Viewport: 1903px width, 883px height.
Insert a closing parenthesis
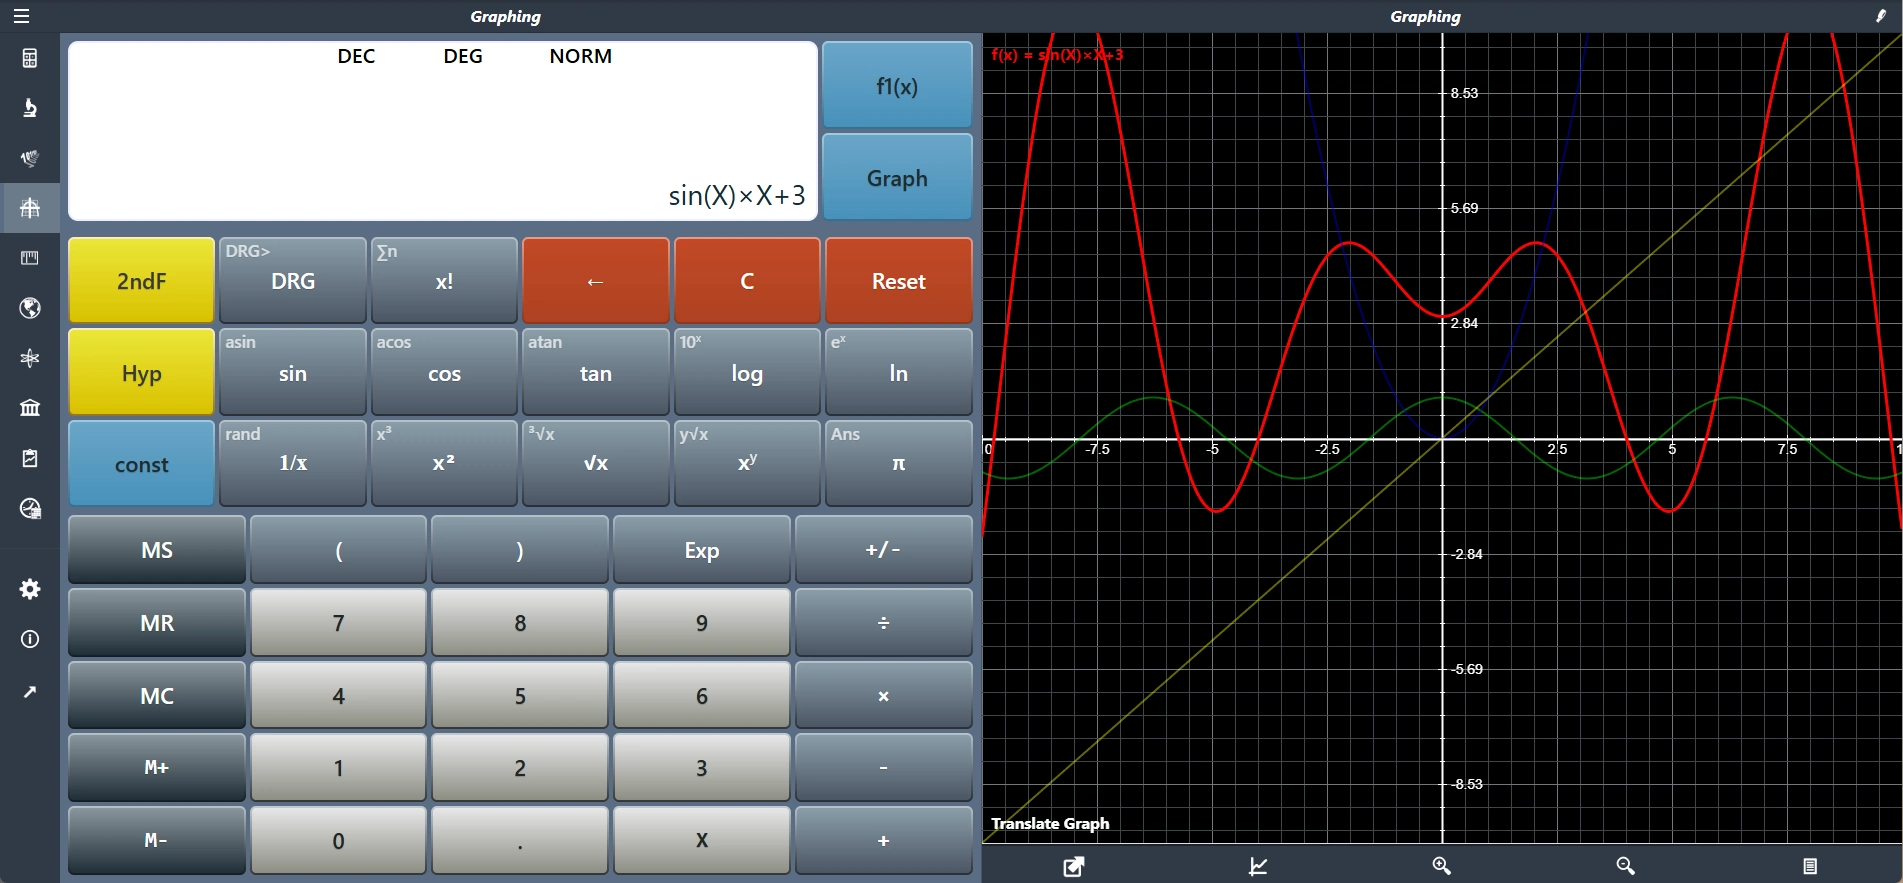[x=520, y=550]
